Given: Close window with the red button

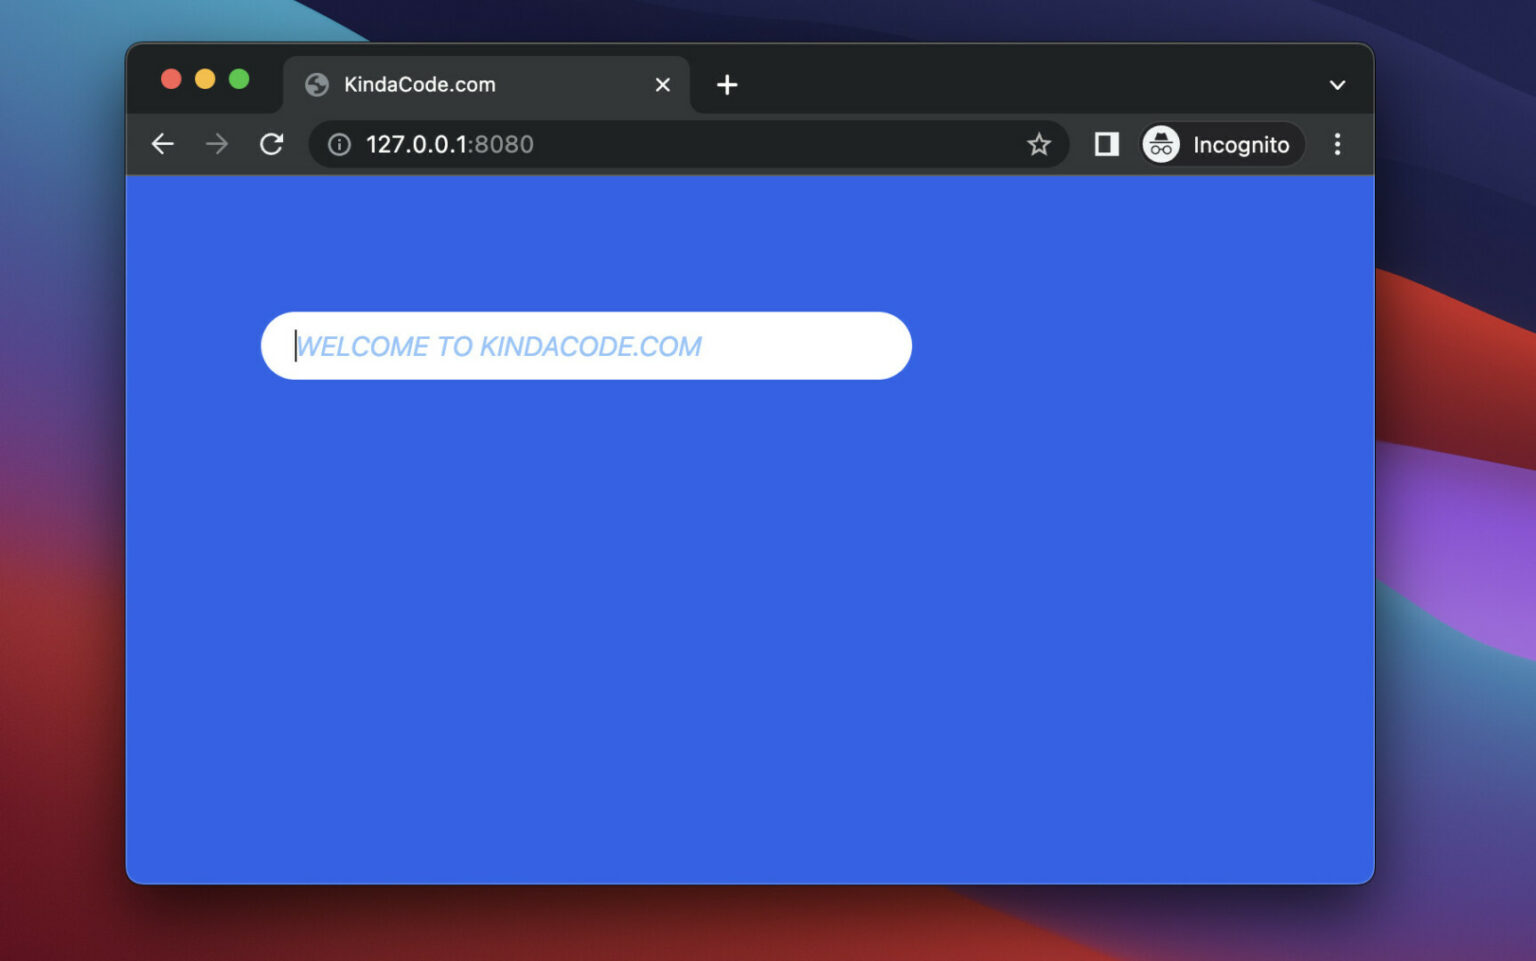Looking at the screenshot, I should [171, 79].
